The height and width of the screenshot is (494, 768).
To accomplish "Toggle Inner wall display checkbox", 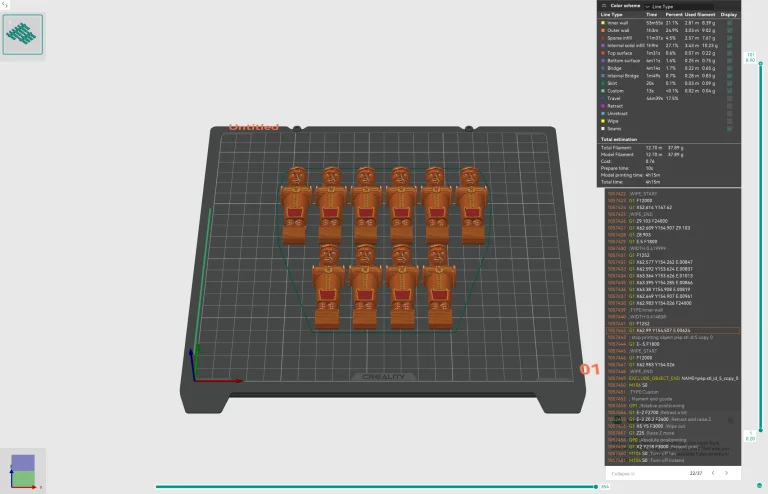I will pos(730,23).
